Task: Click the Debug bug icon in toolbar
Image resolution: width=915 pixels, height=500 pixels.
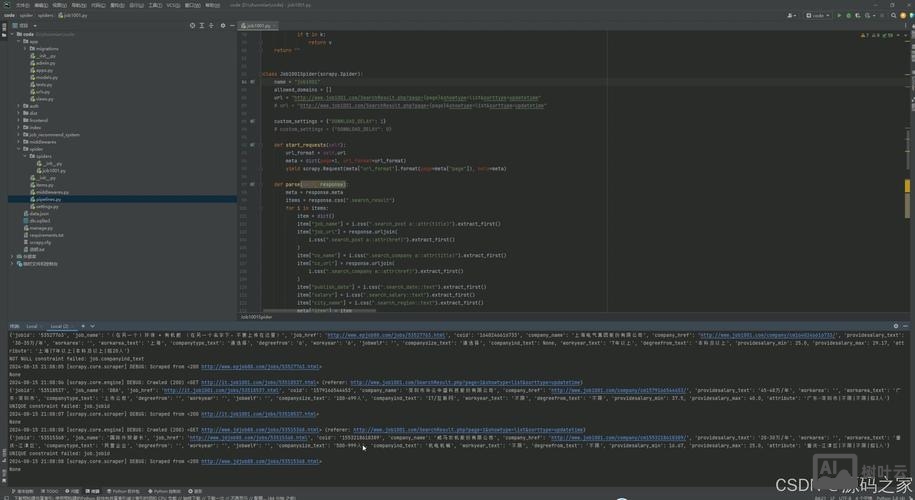Action: (848, 15)
